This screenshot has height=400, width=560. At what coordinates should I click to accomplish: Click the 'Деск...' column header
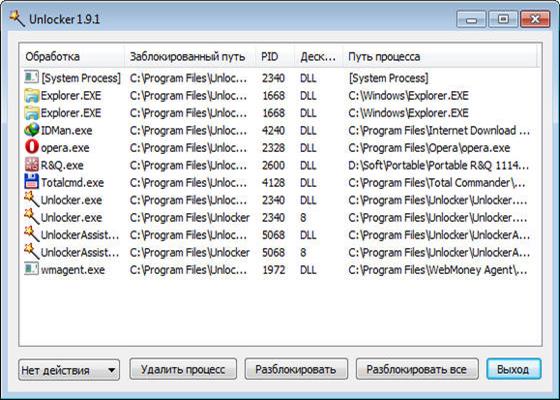(x=319, y=56)
